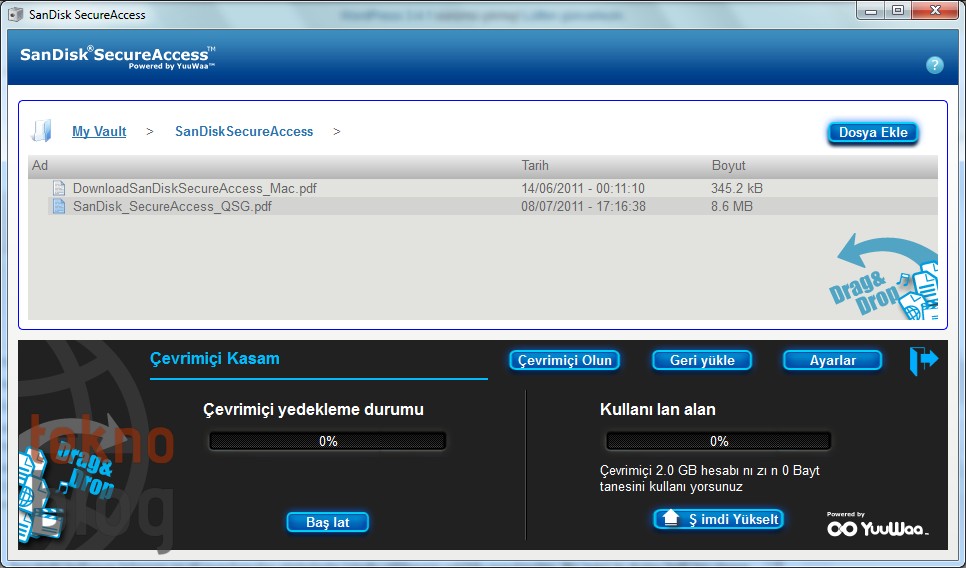Click date 08/07/2011 - 17:16:38
Screen dimensions: 966x568
tap(583, 206)
